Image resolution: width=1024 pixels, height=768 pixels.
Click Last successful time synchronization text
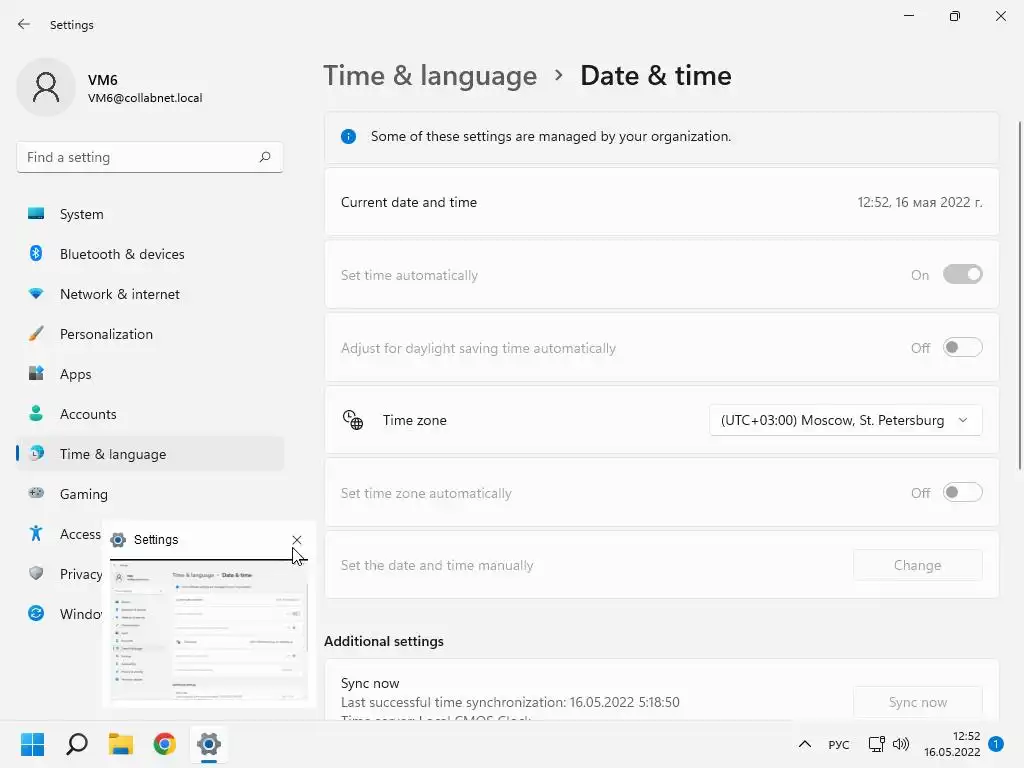click(x=510, y=702)
